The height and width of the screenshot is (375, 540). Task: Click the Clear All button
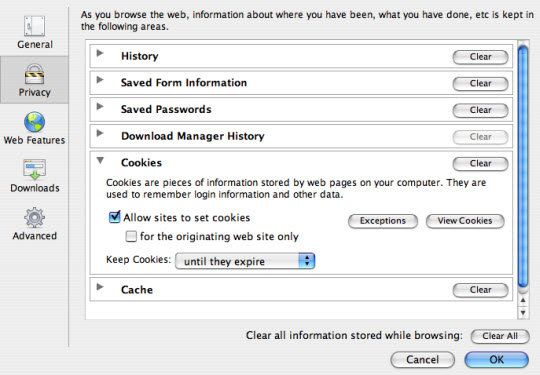[x=500, y=336]
